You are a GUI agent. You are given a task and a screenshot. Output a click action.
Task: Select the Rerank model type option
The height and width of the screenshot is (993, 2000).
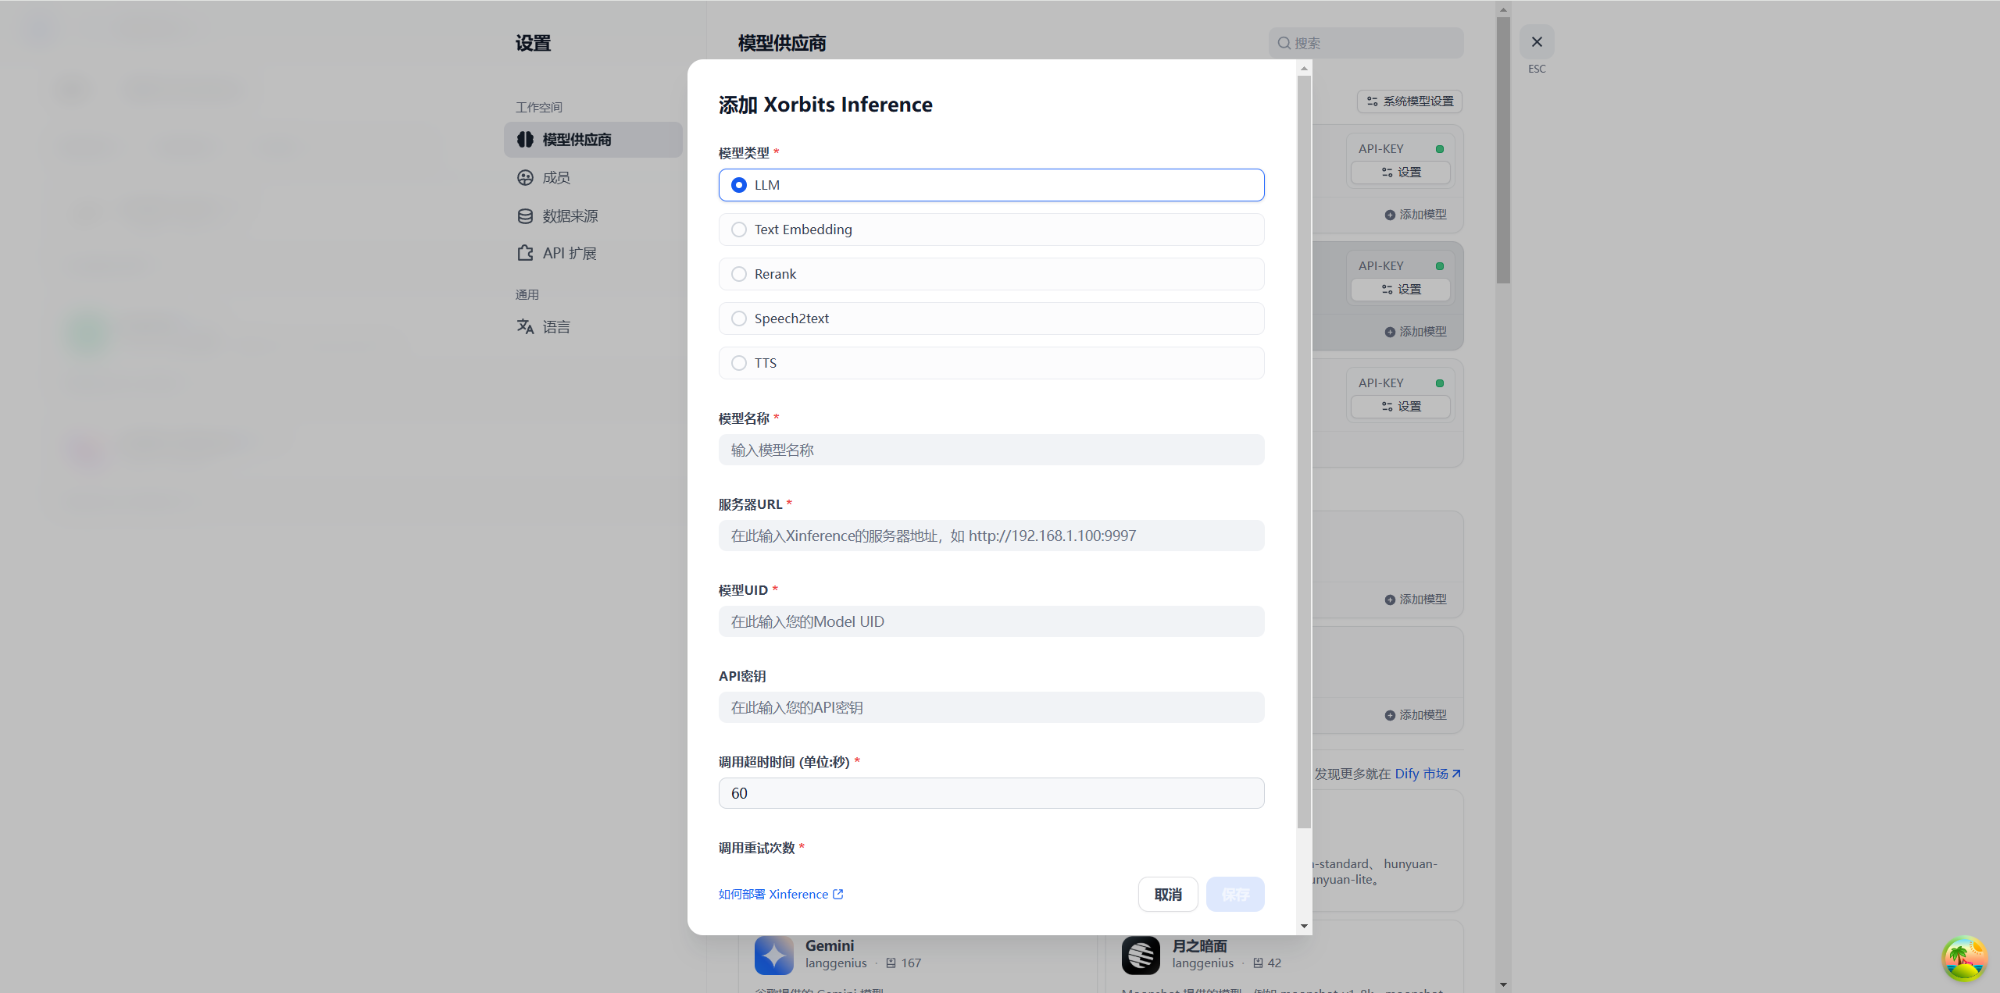[991, 274]
